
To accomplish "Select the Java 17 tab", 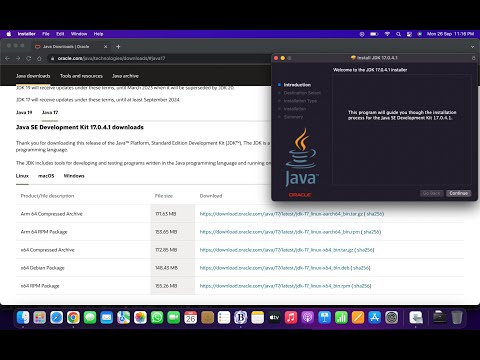I will click(x=50, y=112).
